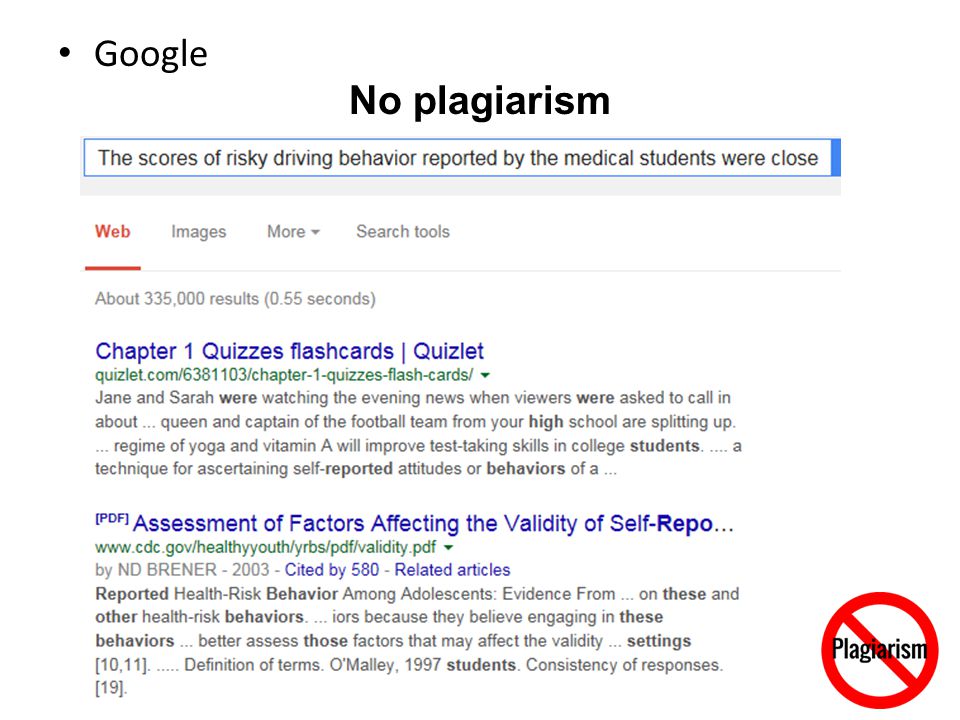Click the no-plagiarism prohibition sign icon
Viewport: 960px width, 720px height.
(x=880, y=650)
